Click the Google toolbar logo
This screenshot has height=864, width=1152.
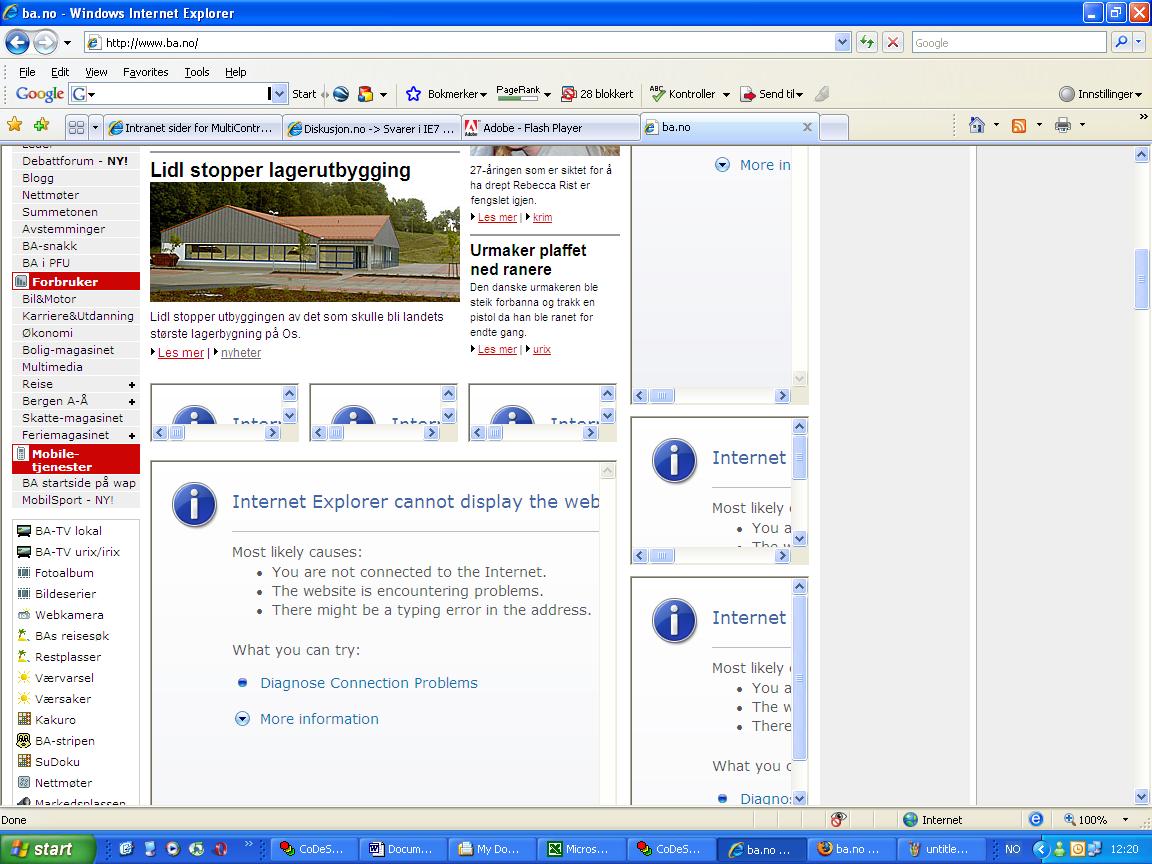click(40, 94)
